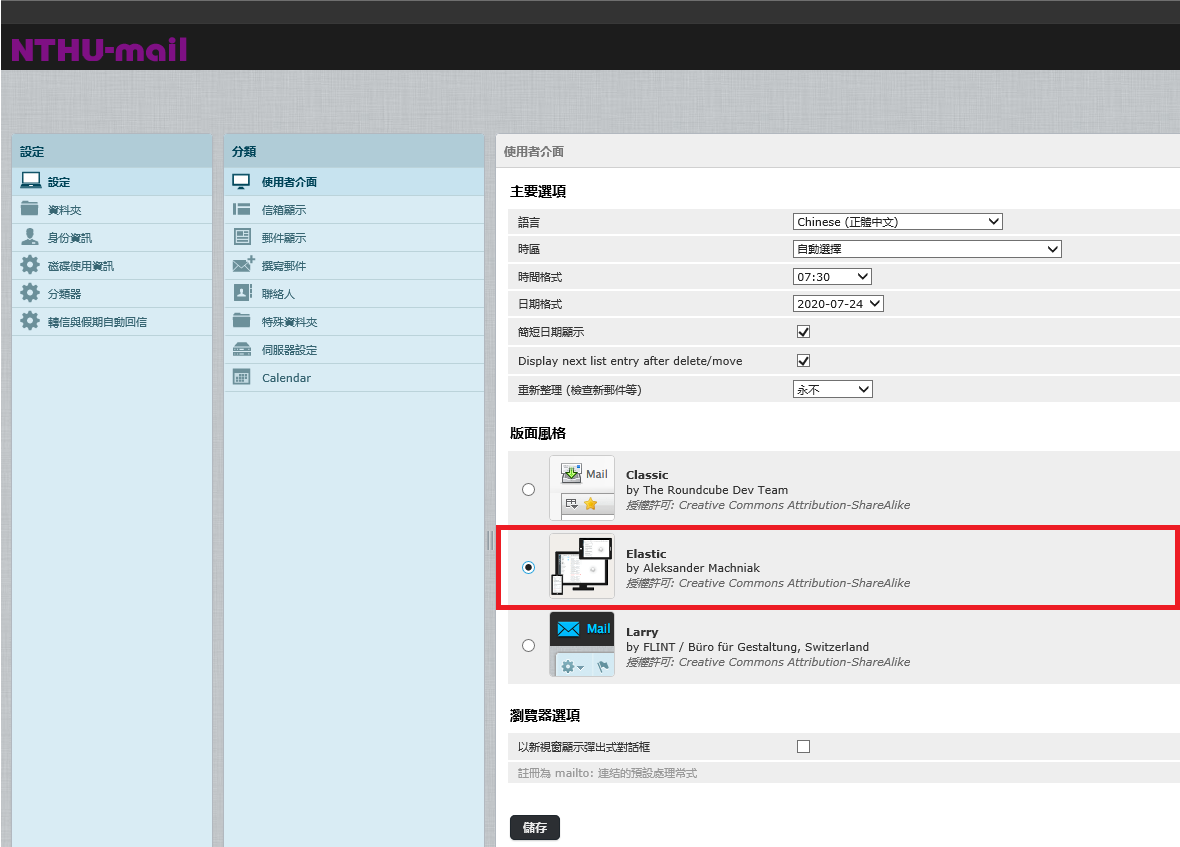
Task: Open 轉信與假期自動回信 in the settings menu
Action: click(x=97, y=322)
